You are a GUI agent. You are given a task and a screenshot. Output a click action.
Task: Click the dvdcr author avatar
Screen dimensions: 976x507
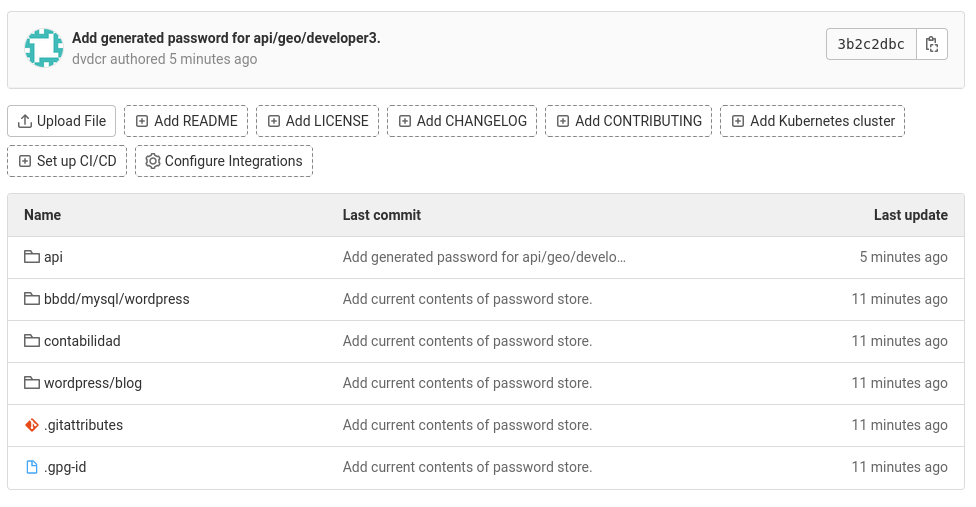pos(44,48)
